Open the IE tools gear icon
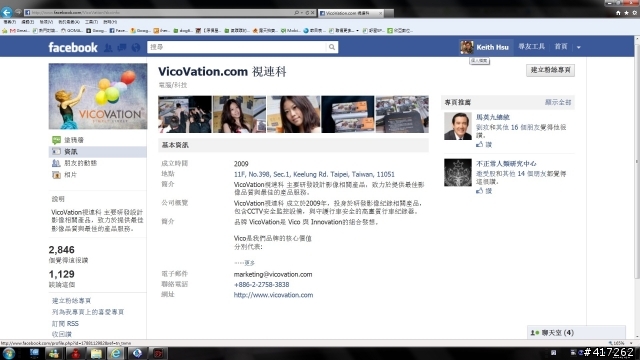Image resolution: width=640 pixels, height=360 pixels. [635, 13]
